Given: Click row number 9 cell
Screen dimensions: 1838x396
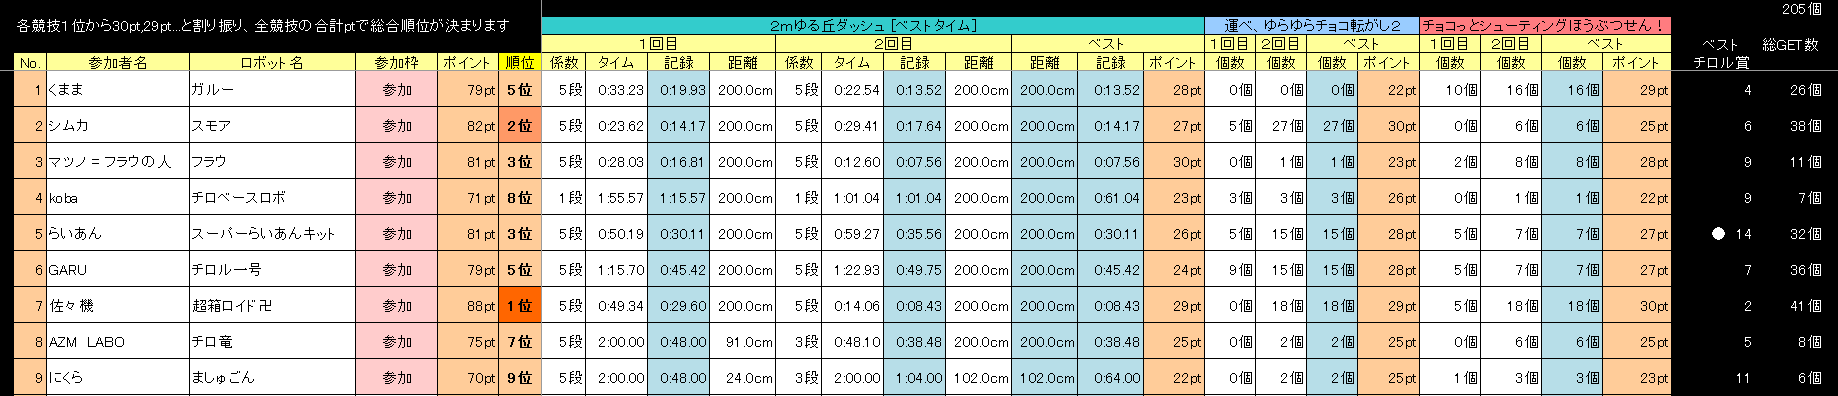Looking at the screenshot, I should tap(30, 378).
